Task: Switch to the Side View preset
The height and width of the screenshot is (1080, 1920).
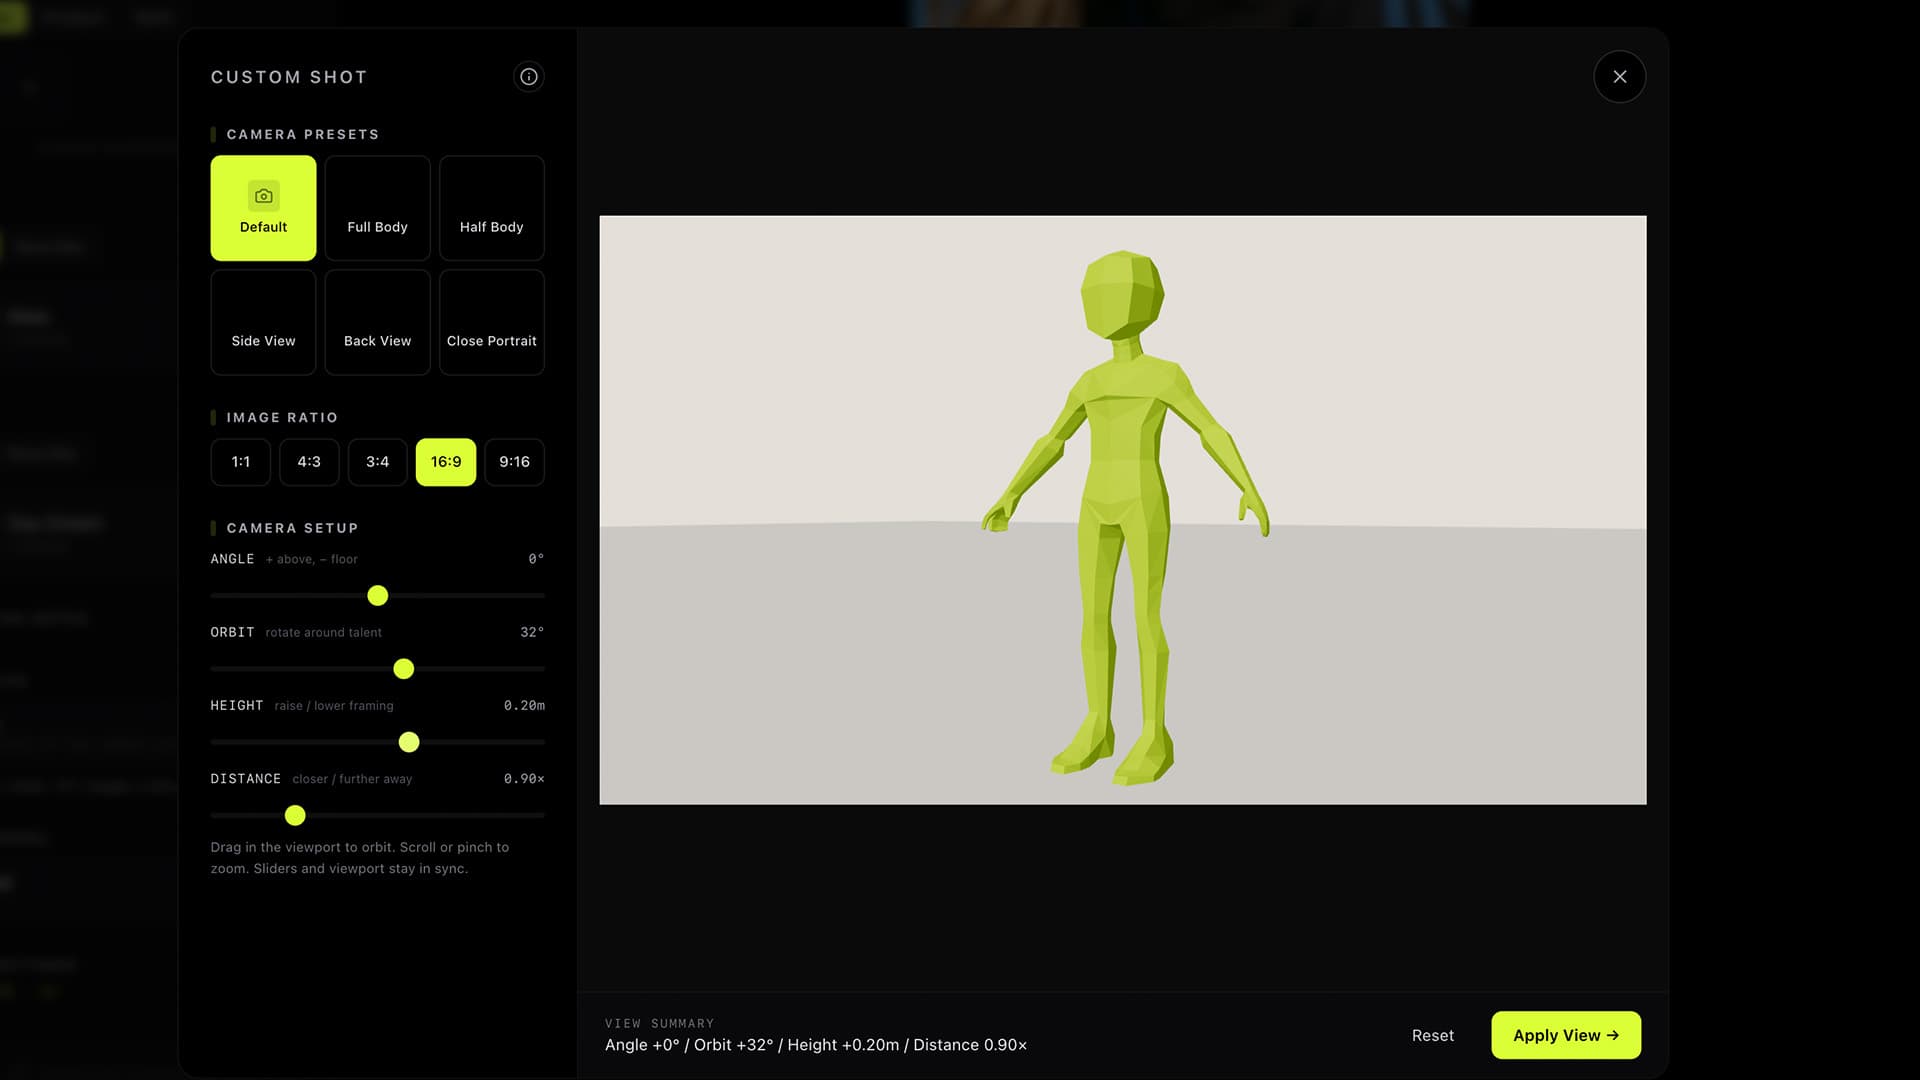Action: [263, 322]
